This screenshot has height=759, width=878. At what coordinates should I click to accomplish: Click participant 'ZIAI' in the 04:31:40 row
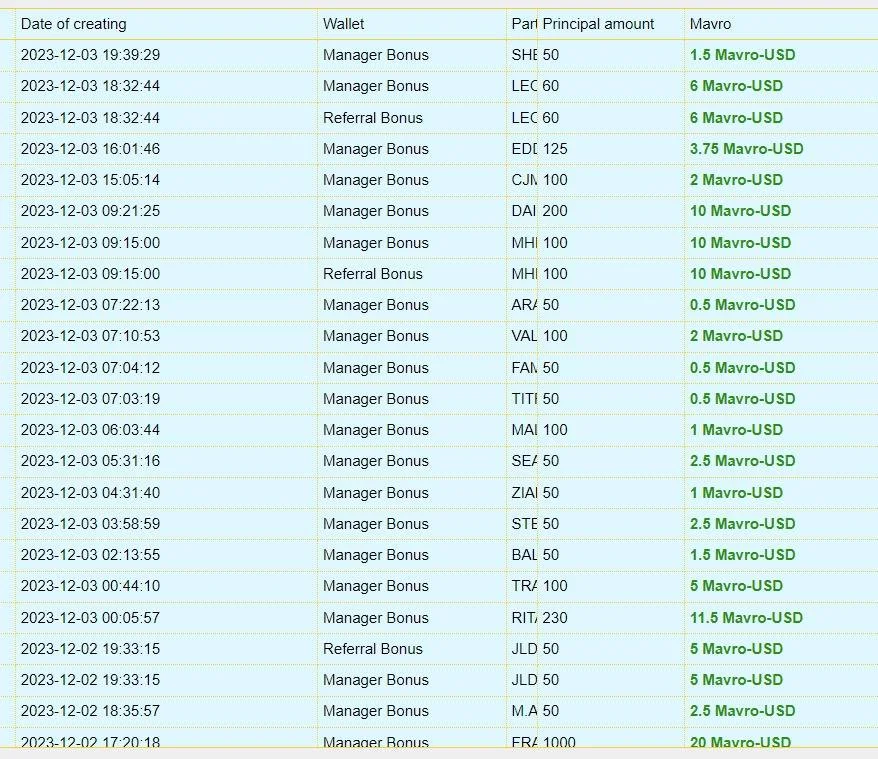[524, 492]
